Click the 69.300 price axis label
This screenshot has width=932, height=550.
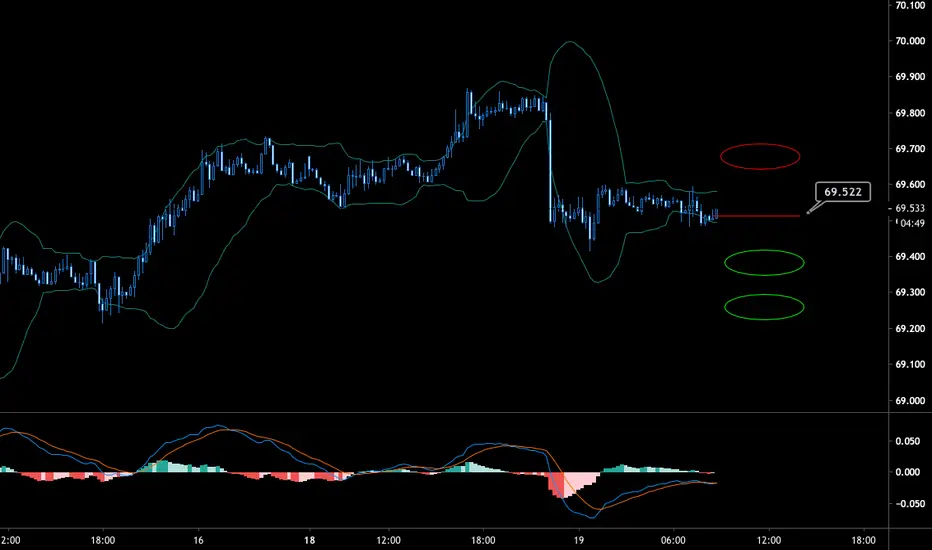pyautogui.click(x=910, y=292)
